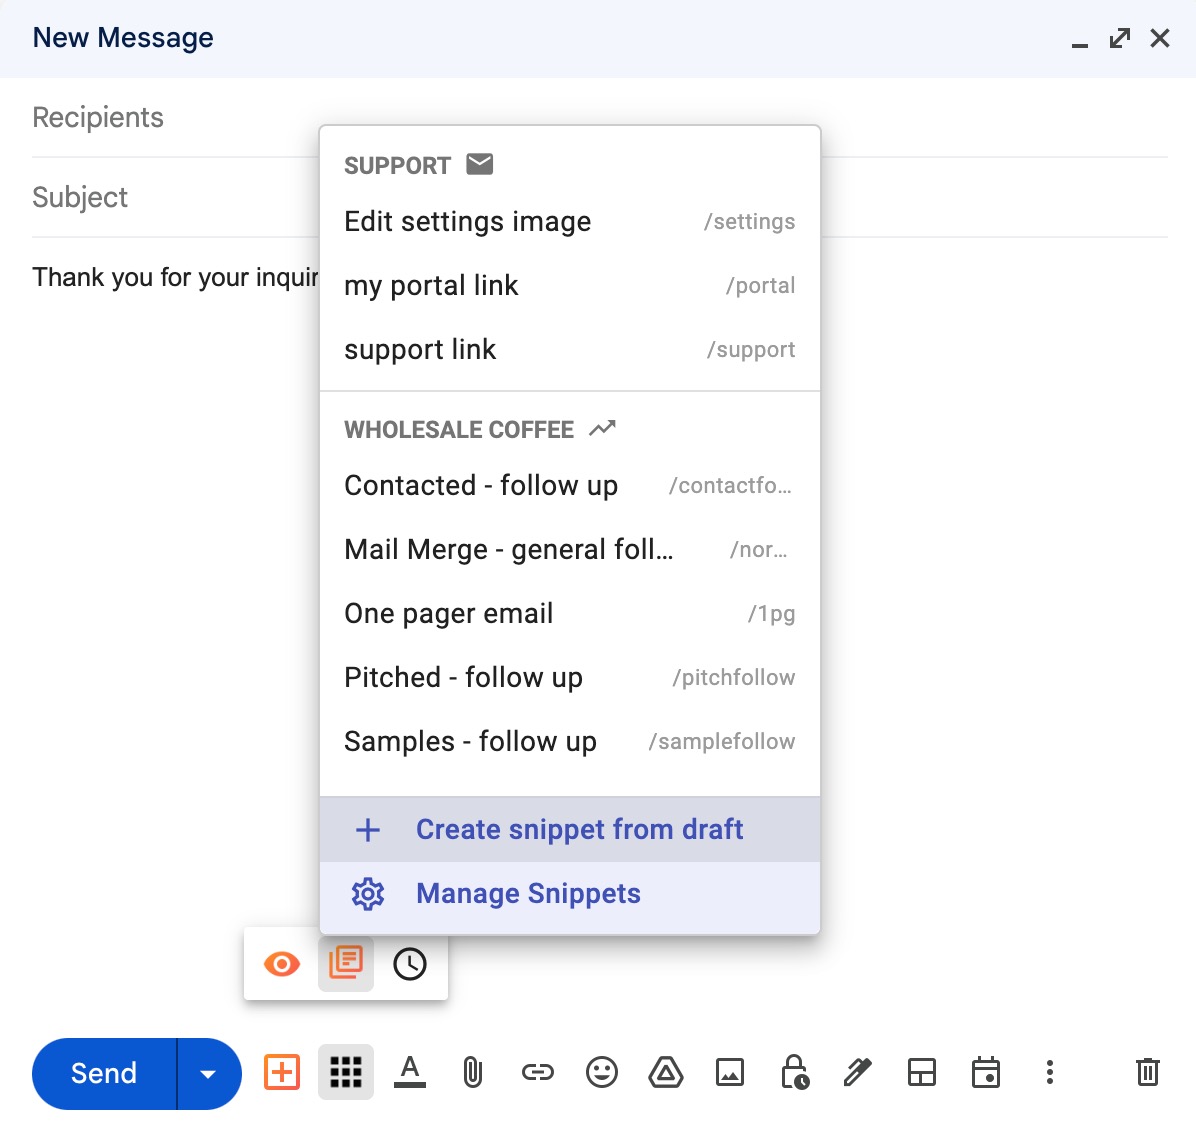The image size is (1196, 1130).
Task: Enable confidential mode with the lock icon
Action: pos(794,1072)
